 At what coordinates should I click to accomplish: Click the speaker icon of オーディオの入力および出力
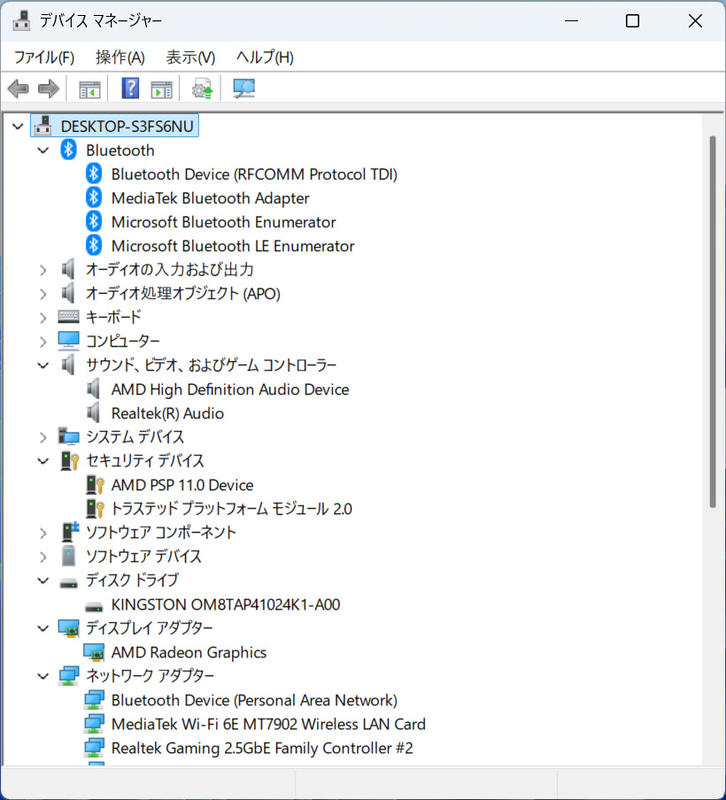(x=68, y=269)
